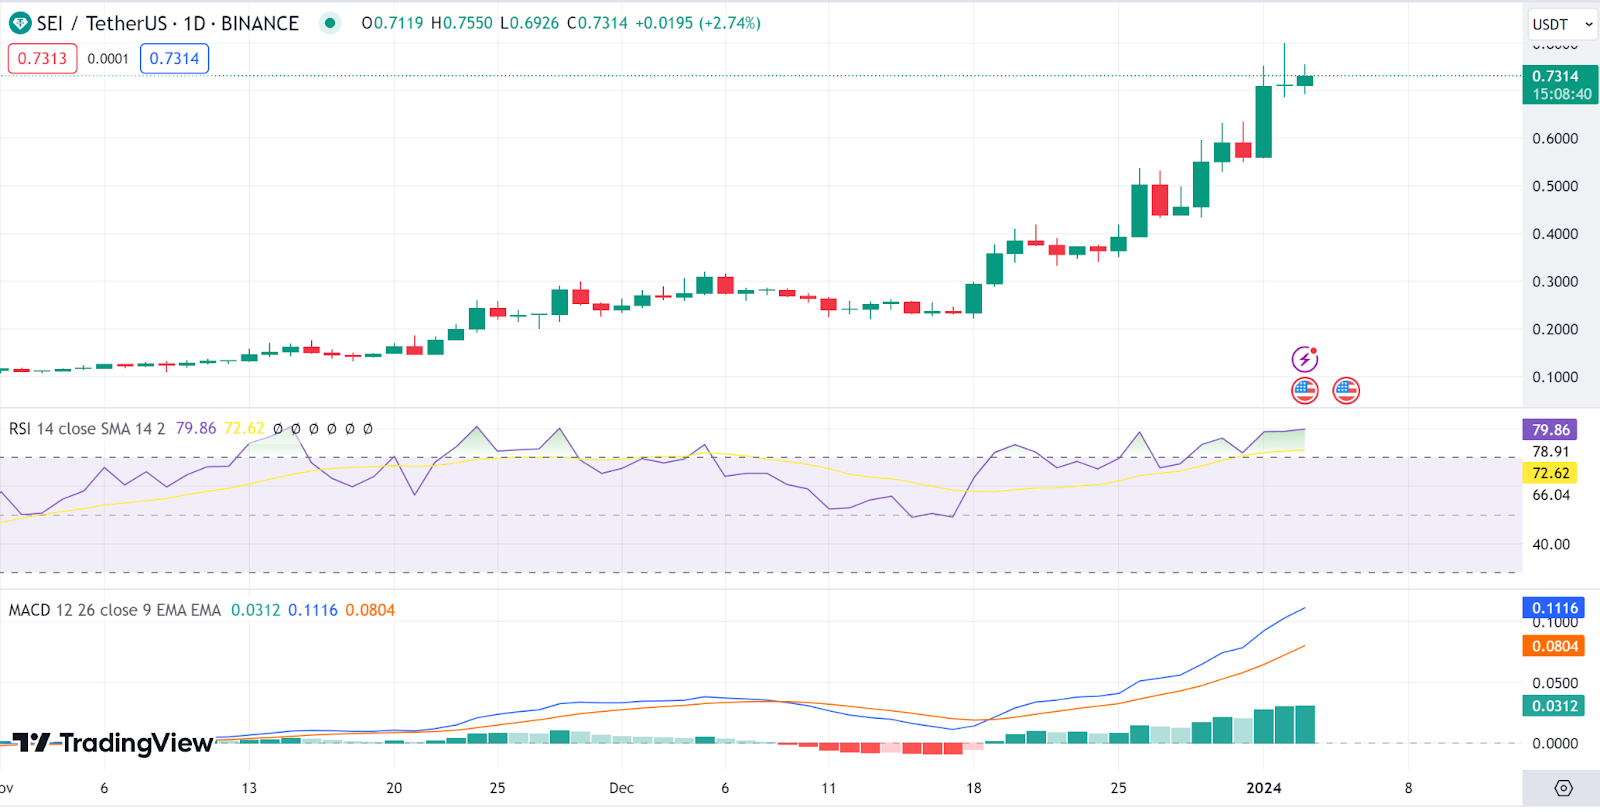Click the tallest MACD histogram bar
The width and height of the screenshot is (1600, 812).
point(1305,724)
